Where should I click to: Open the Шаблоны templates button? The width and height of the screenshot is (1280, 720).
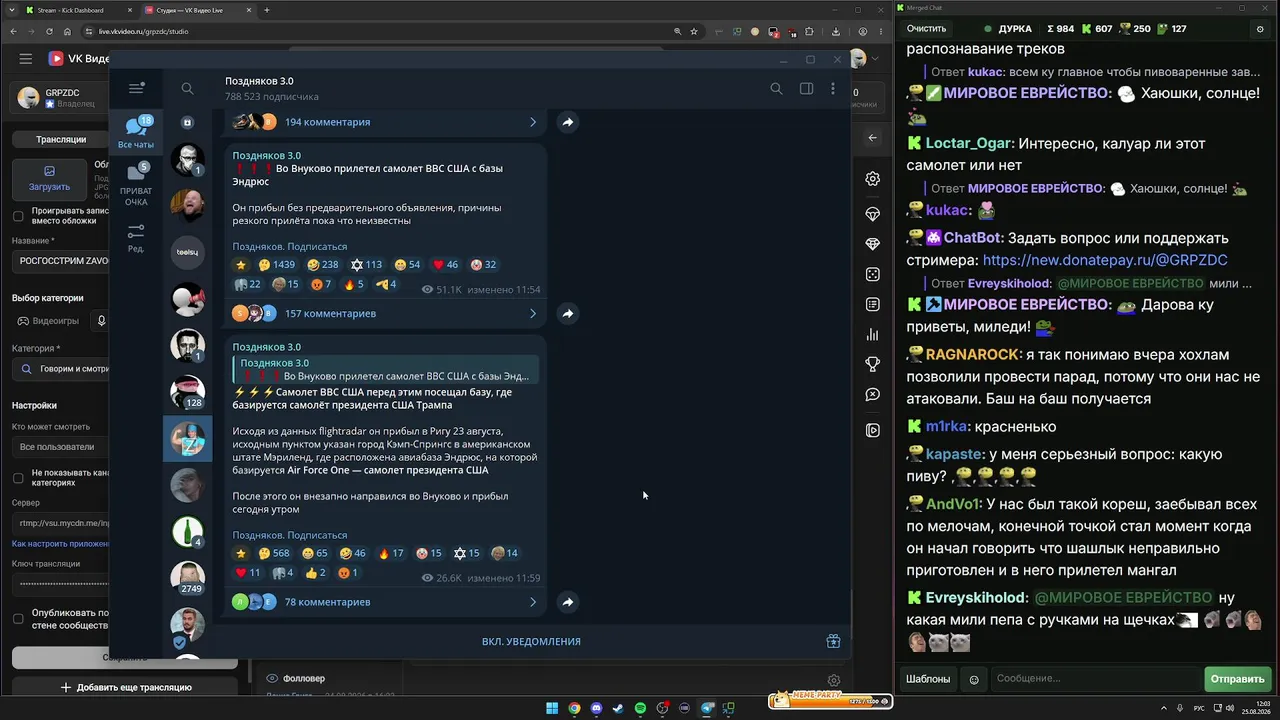(x=928, y=679)
